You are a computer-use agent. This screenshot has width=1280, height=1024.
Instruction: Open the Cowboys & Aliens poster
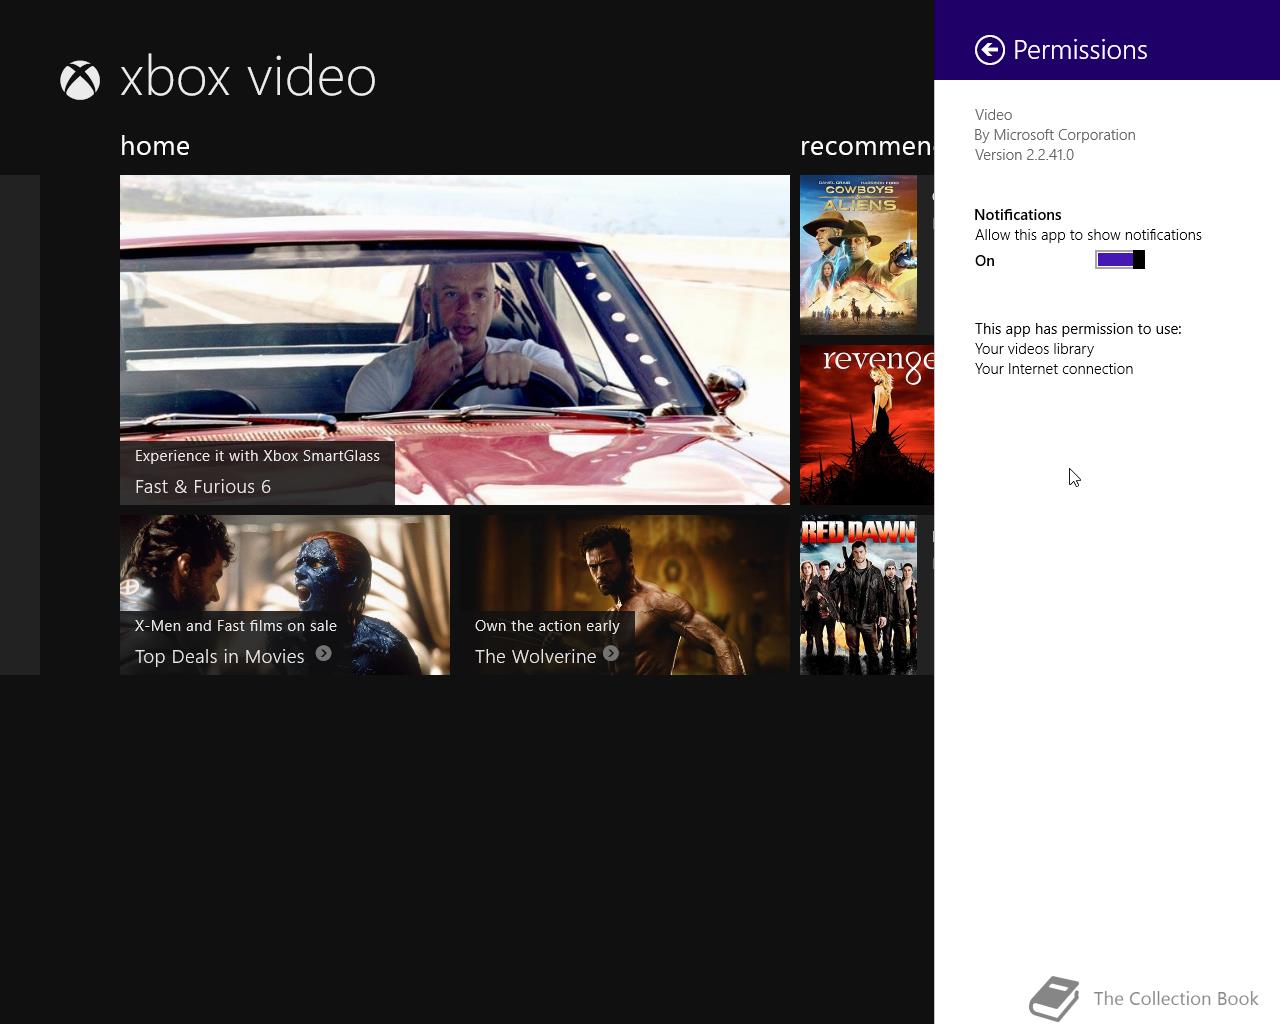(859, 255)
